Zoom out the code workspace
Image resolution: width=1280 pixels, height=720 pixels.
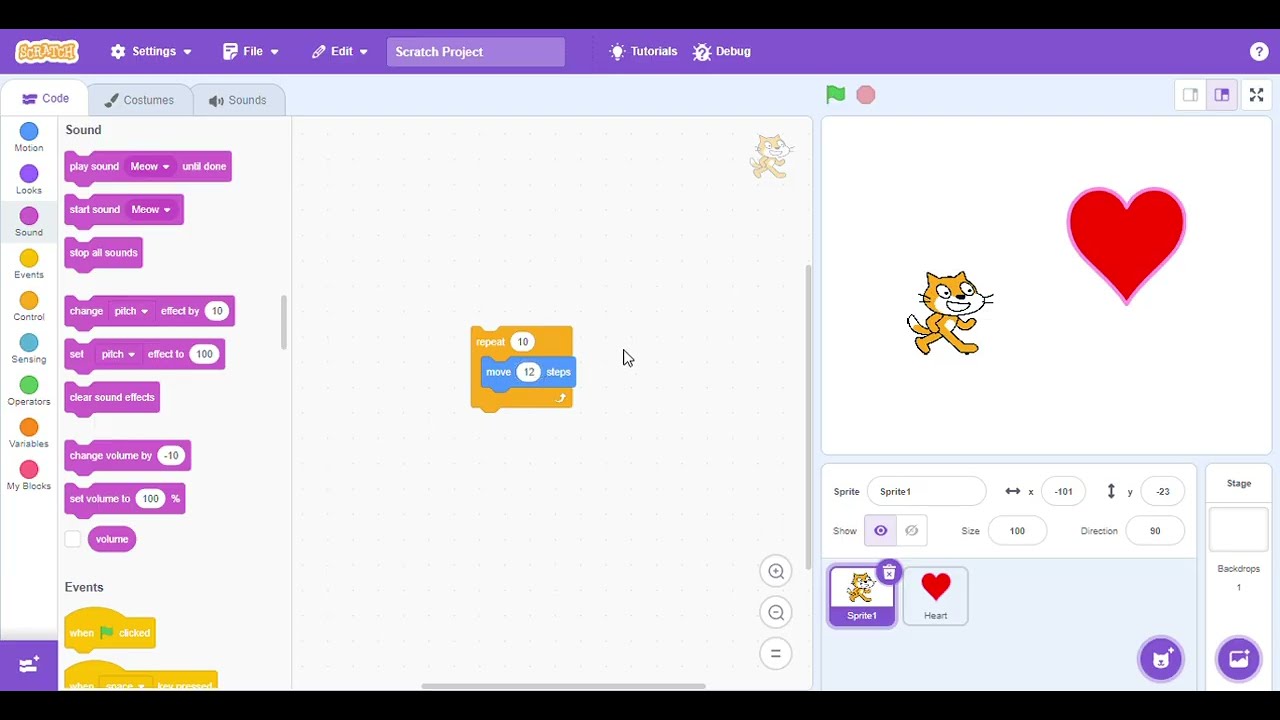point(776,612)
